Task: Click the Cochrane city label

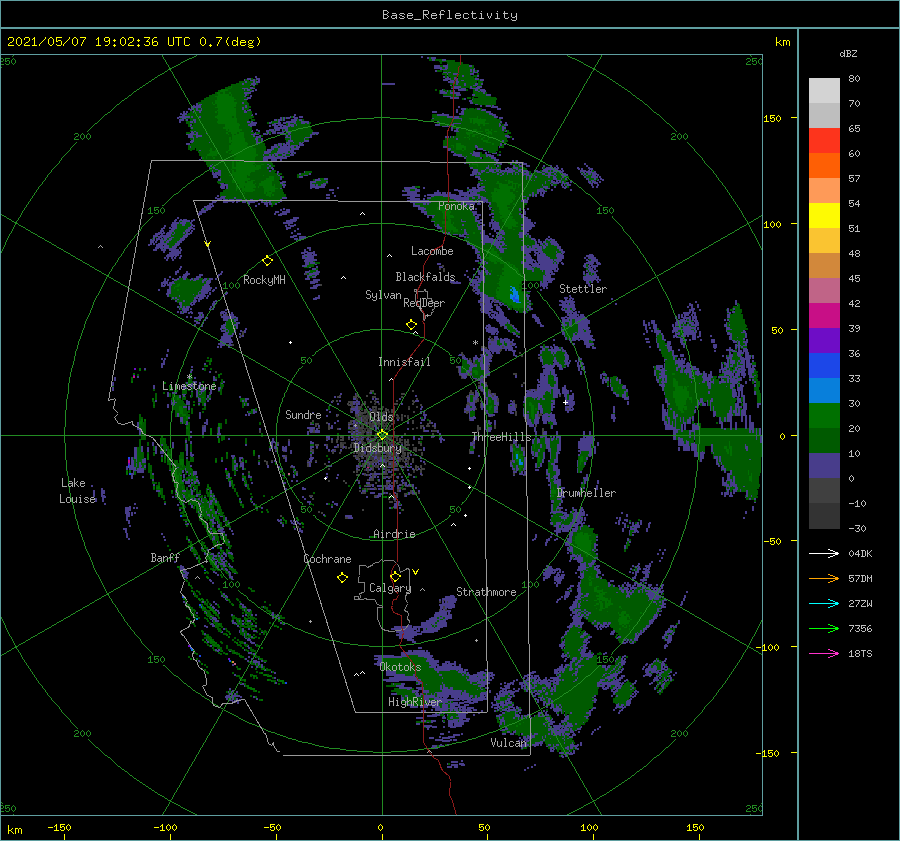Action: pyautogui.click(x=327, y=559)
